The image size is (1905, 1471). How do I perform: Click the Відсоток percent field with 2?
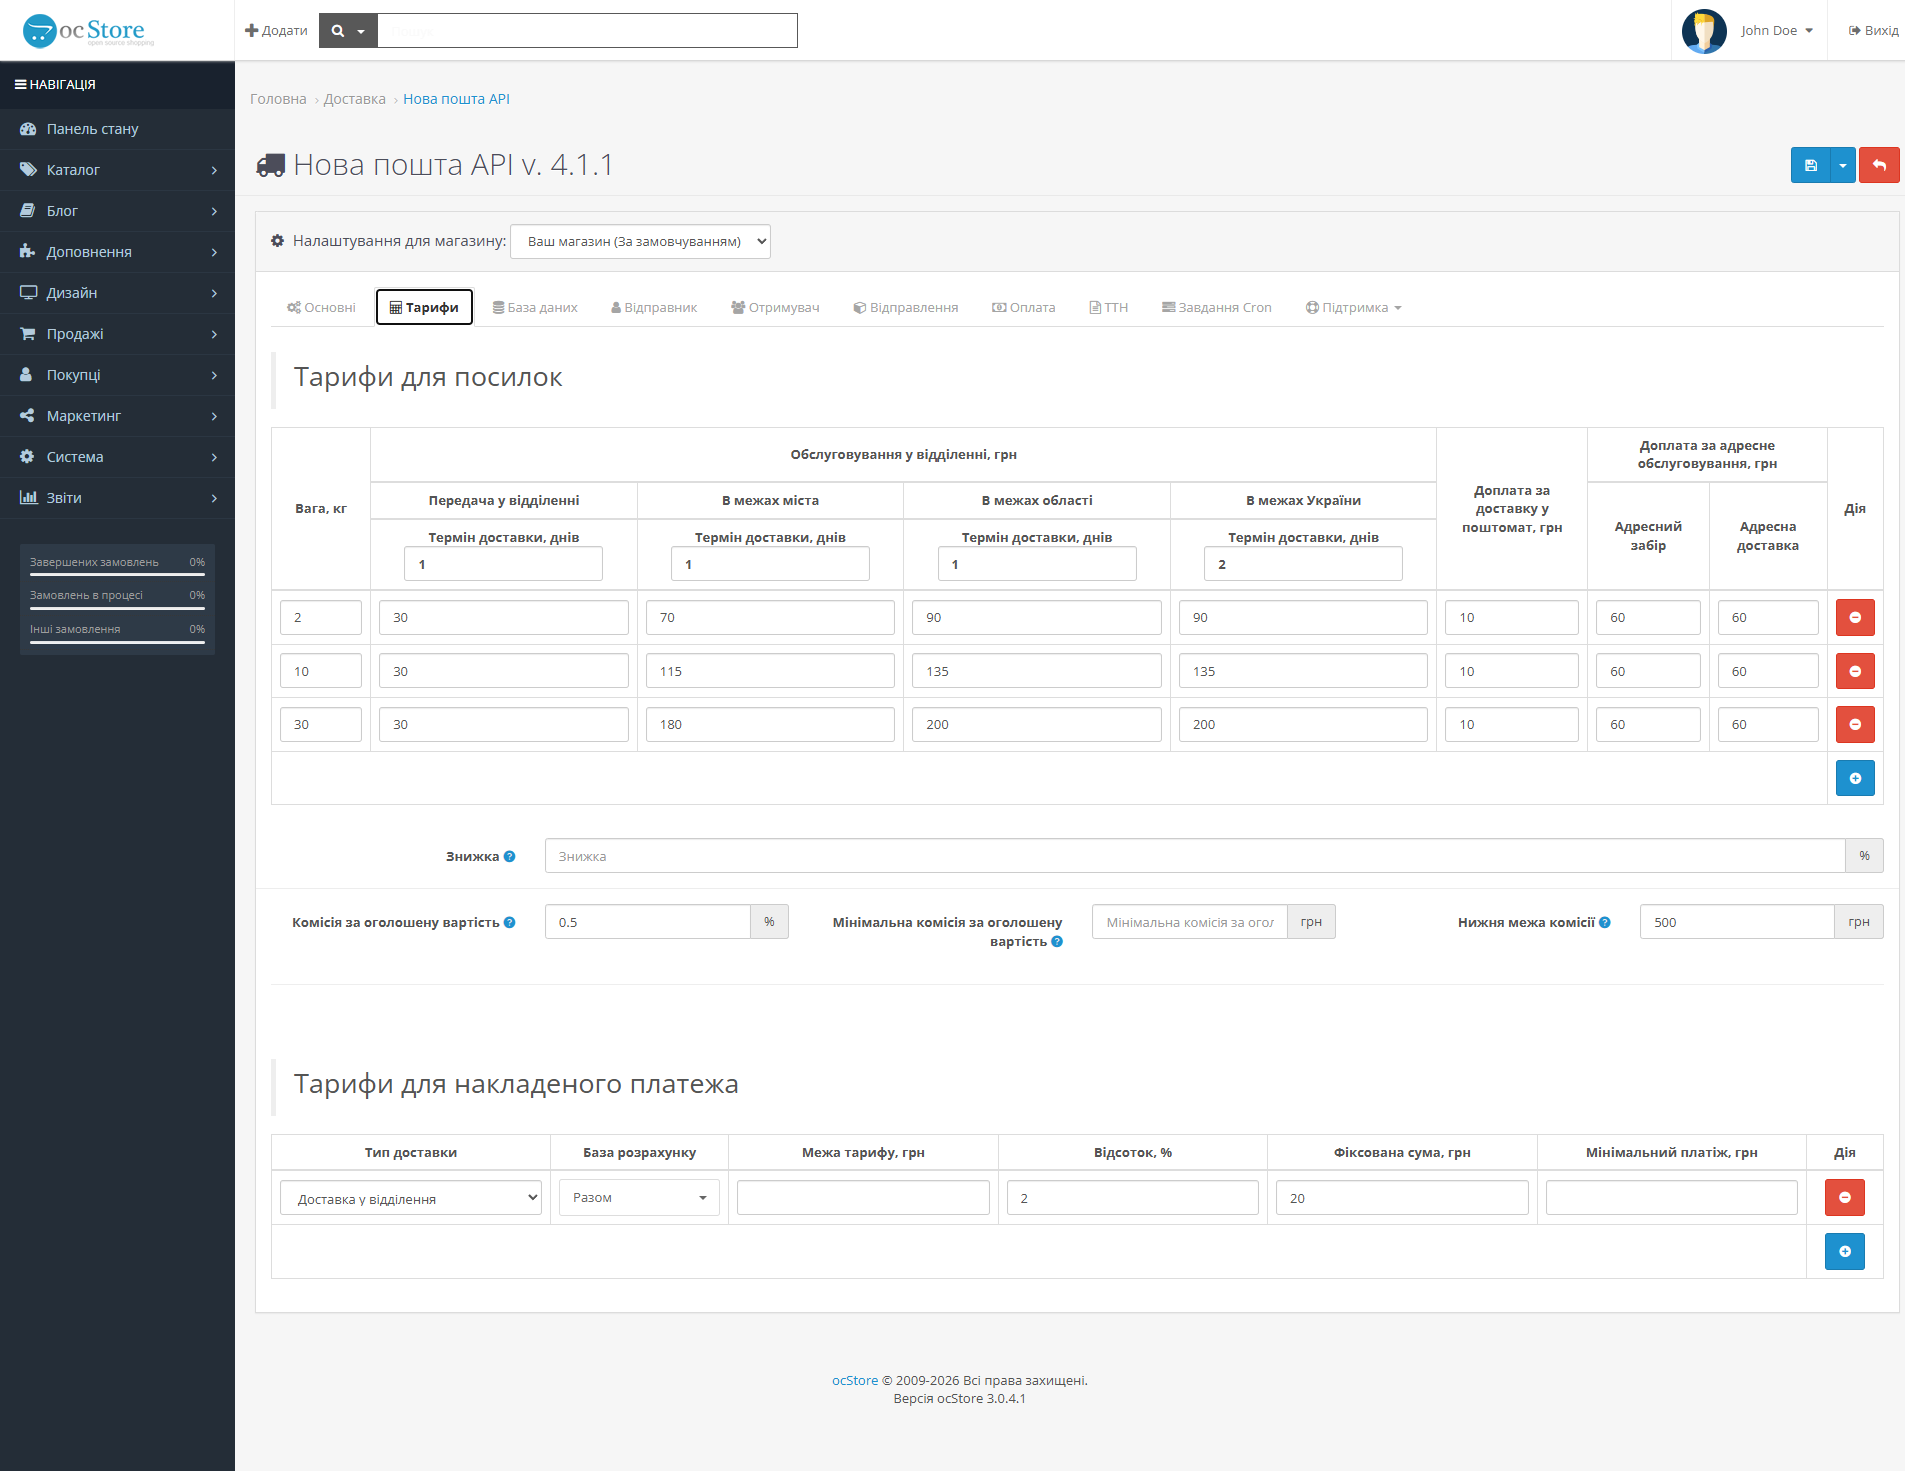1133,1198
